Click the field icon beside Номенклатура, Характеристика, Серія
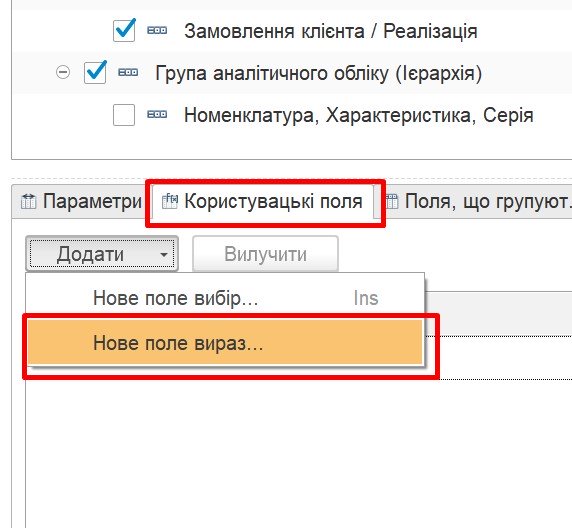 157,115
